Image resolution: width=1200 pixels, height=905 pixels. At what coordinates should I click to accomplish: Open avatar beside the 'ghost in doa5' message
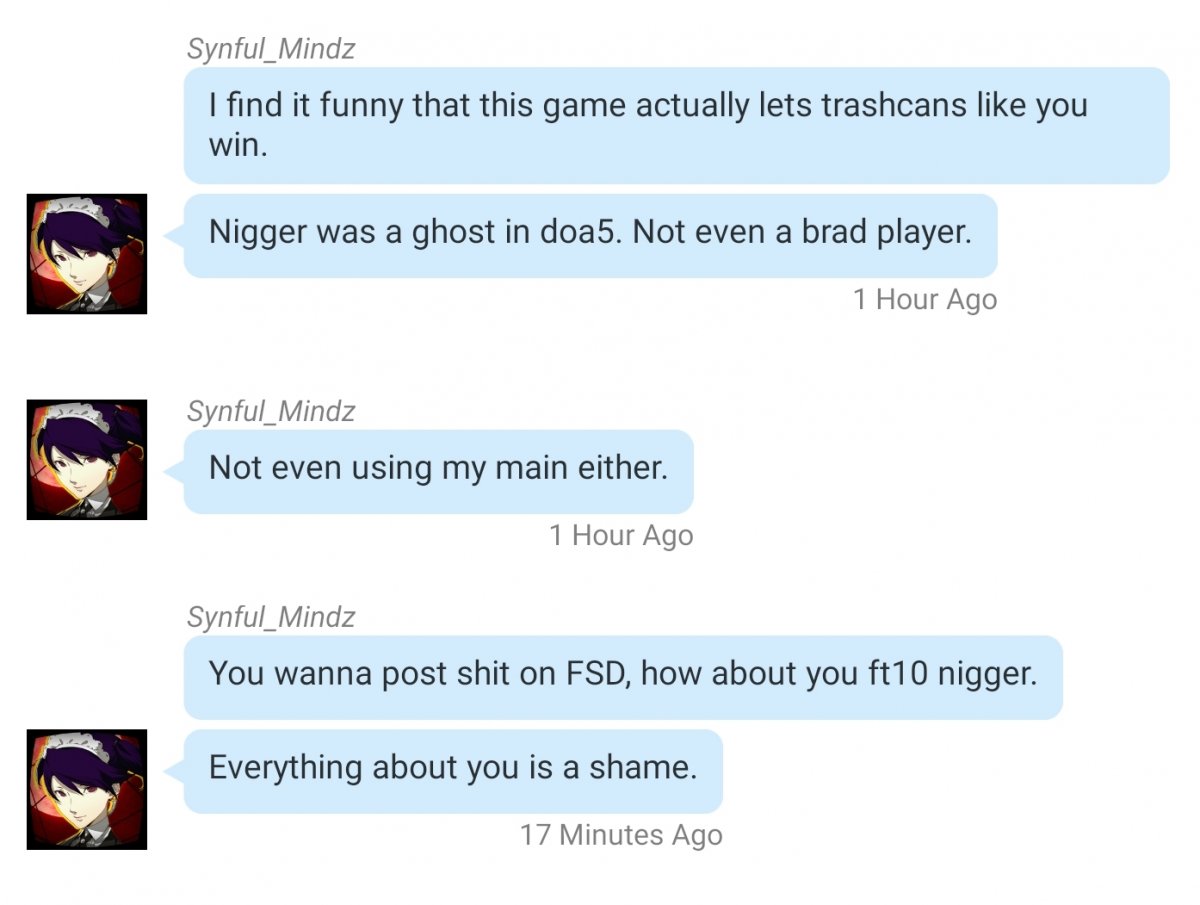click(x=87, y=254)
